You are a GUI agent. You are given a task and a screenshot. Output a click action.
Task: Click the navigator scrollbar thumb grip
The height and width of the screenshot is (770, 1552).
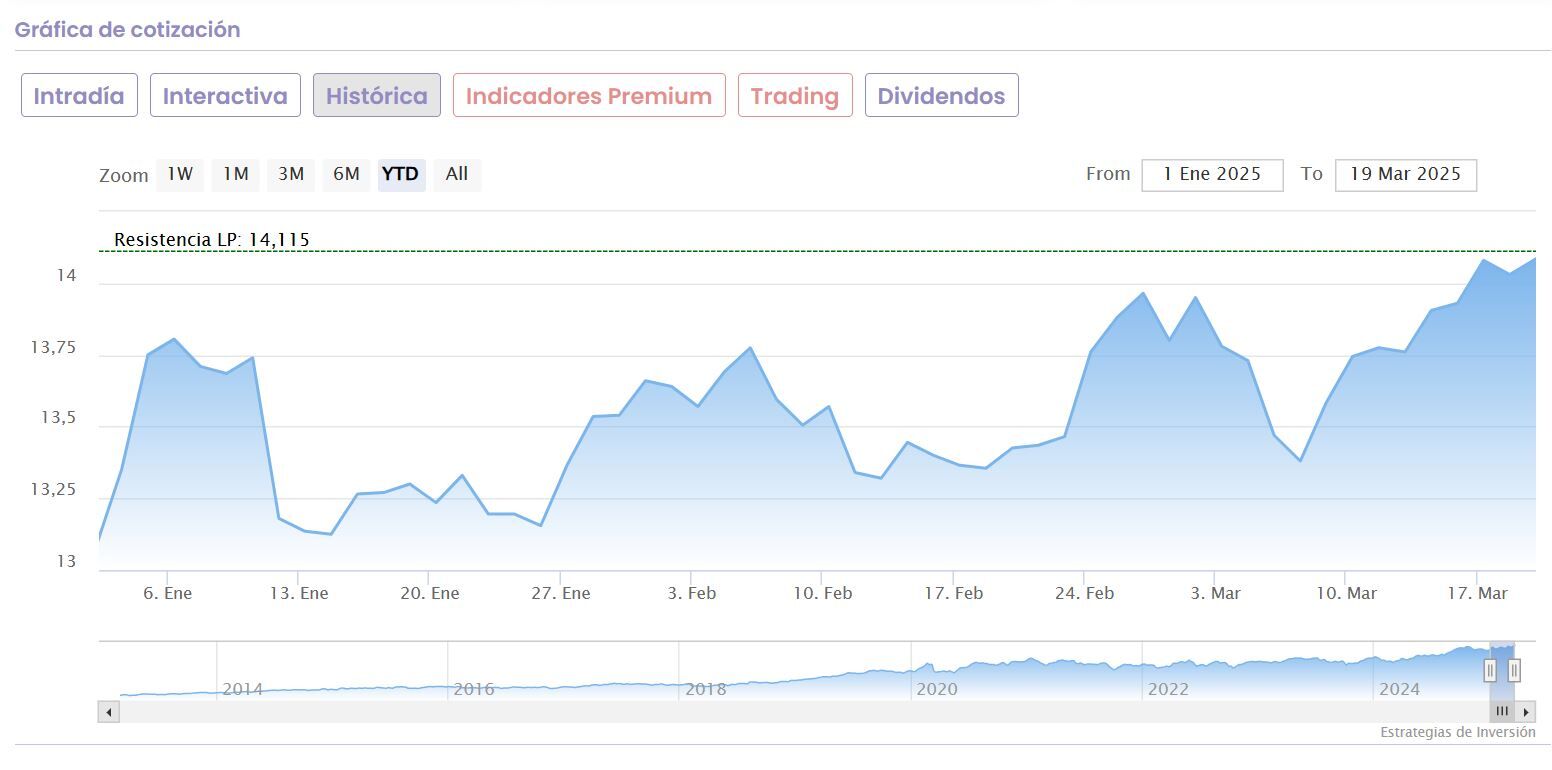[1502, 712]
